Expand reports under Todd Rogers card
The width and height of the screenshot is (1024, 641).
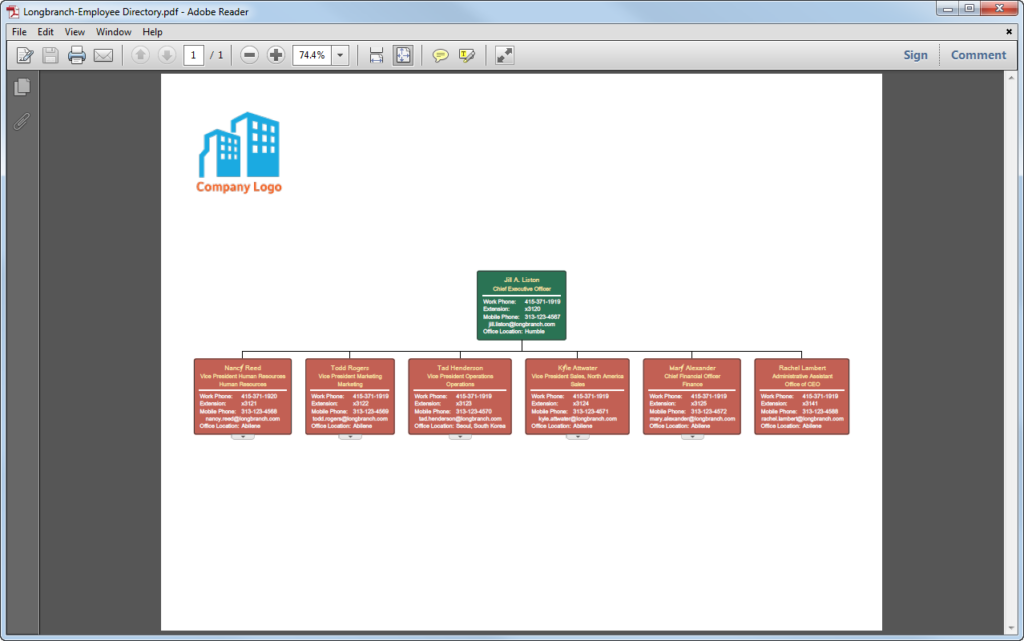(x=350, y=437)
